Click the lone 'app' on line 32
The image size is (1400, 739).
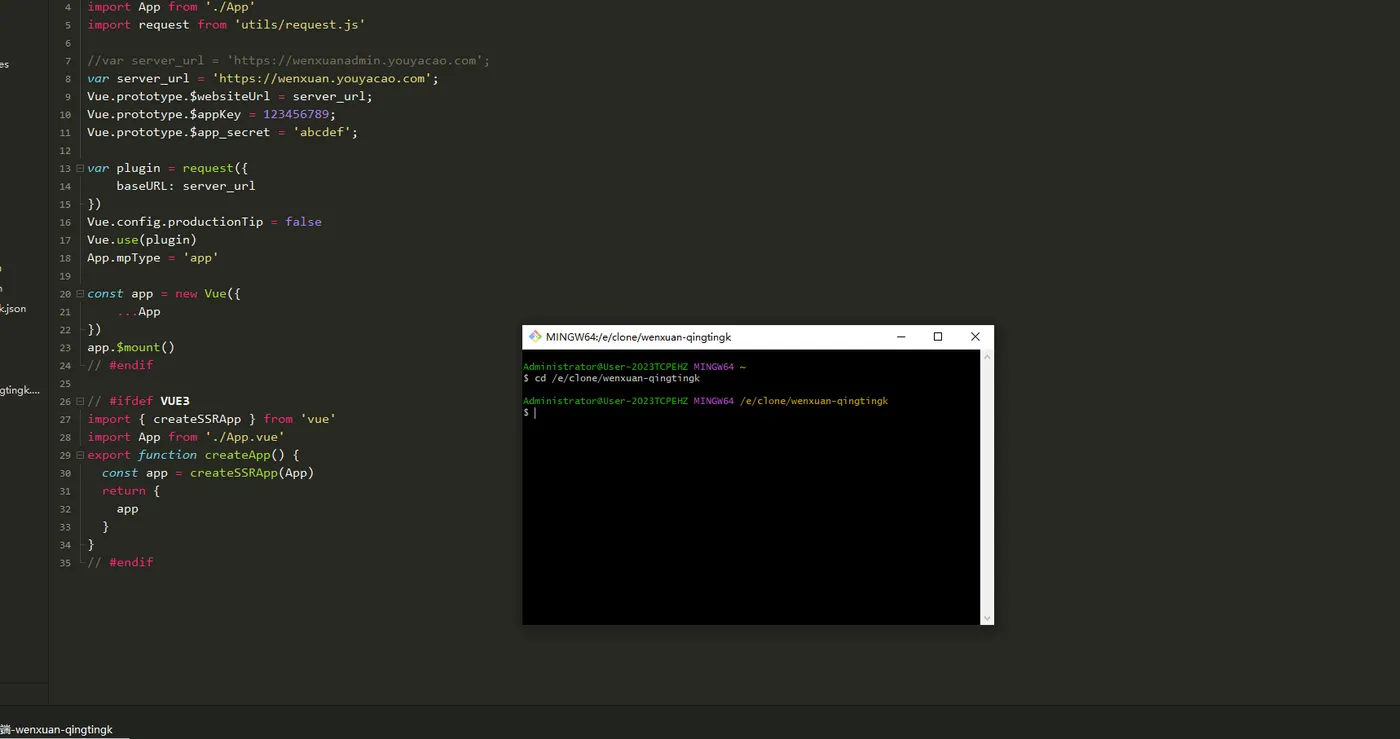pyautogui.click(x=127, y=509)
